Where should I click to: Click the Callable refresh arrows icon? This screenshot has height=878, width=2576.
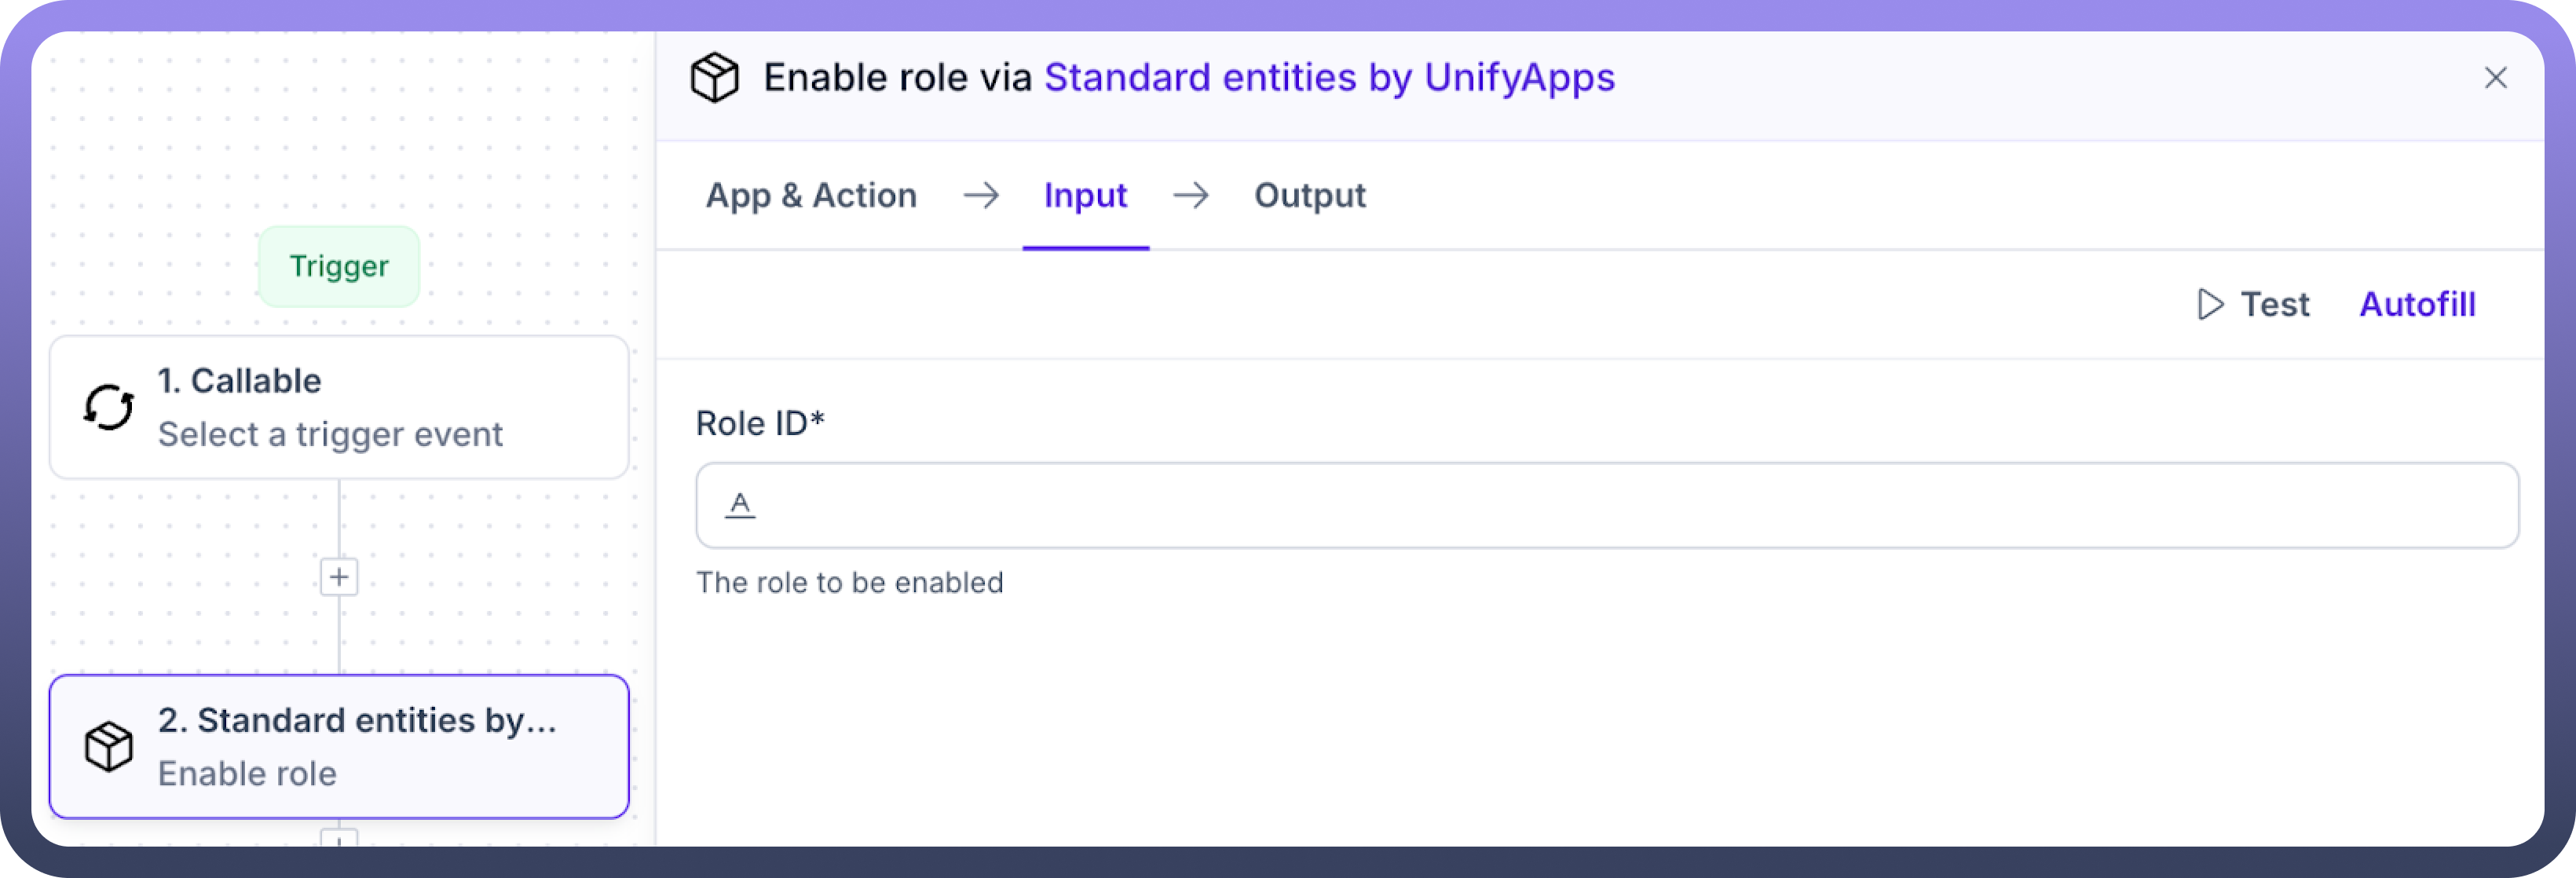108,407
